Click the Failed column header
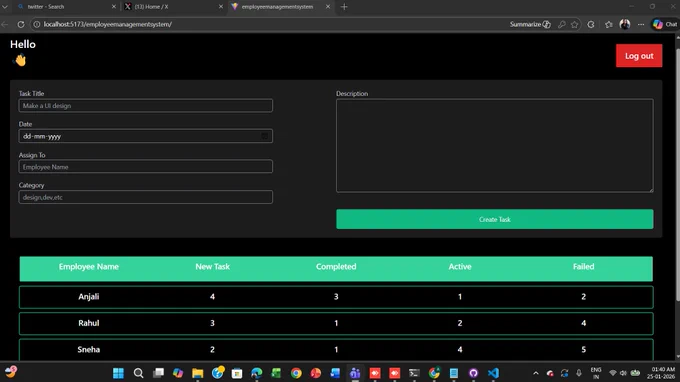The image size is (680, 382). tap(583, 267)
